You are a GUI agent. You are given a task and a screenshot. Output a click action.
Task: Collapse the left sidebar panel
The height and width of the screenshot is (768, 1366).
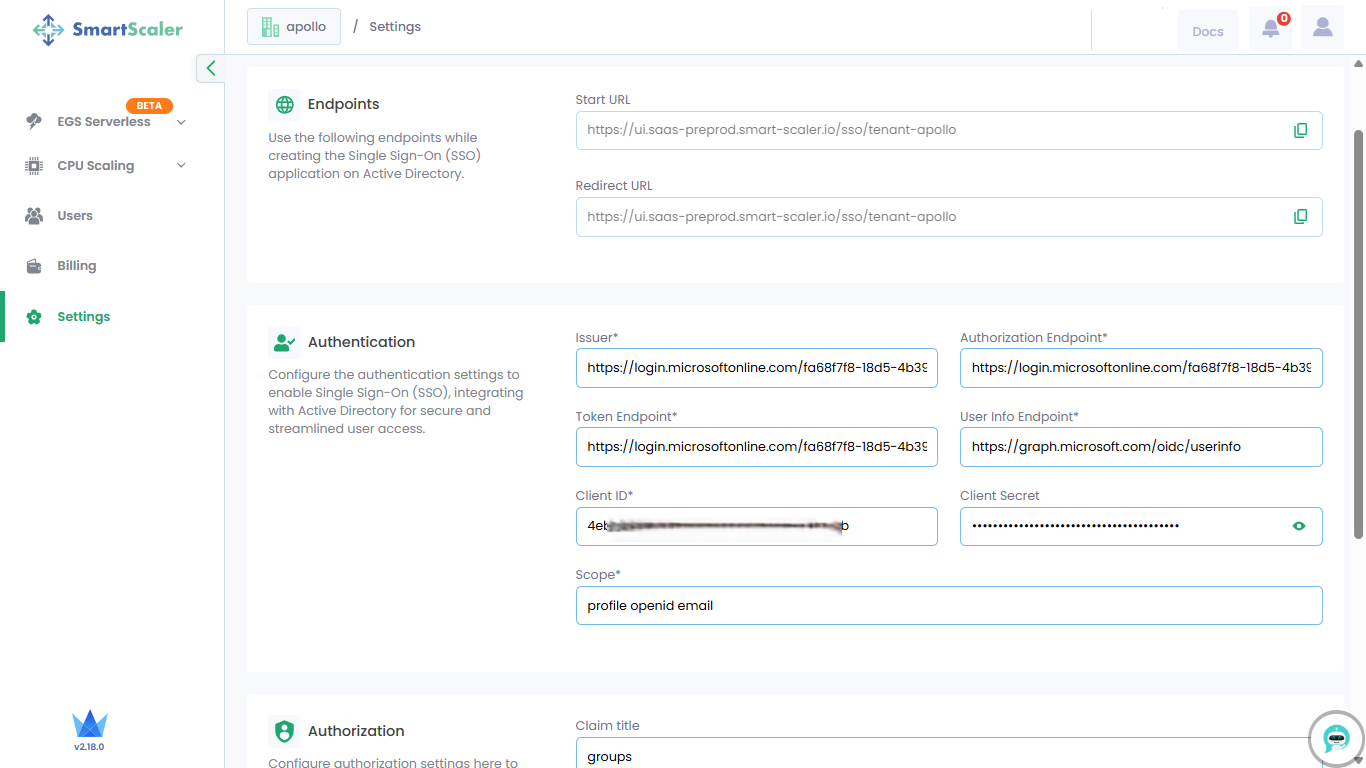(x=210, y=68)
